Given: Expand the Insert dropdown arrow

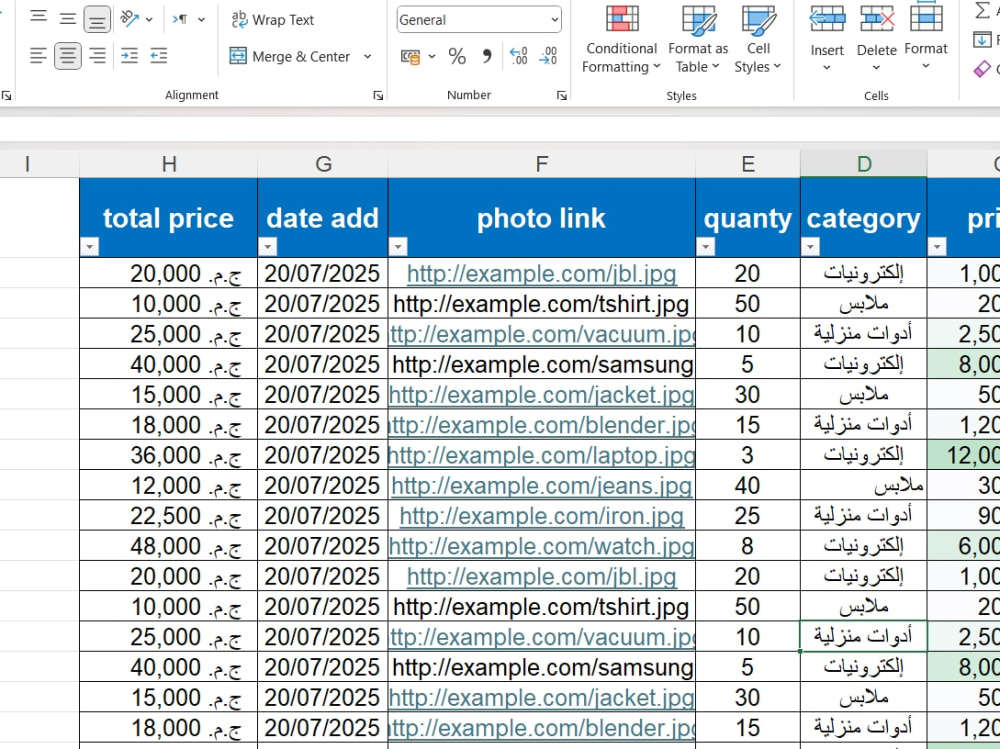Looking at the screenshot, I should coord(827,68).
